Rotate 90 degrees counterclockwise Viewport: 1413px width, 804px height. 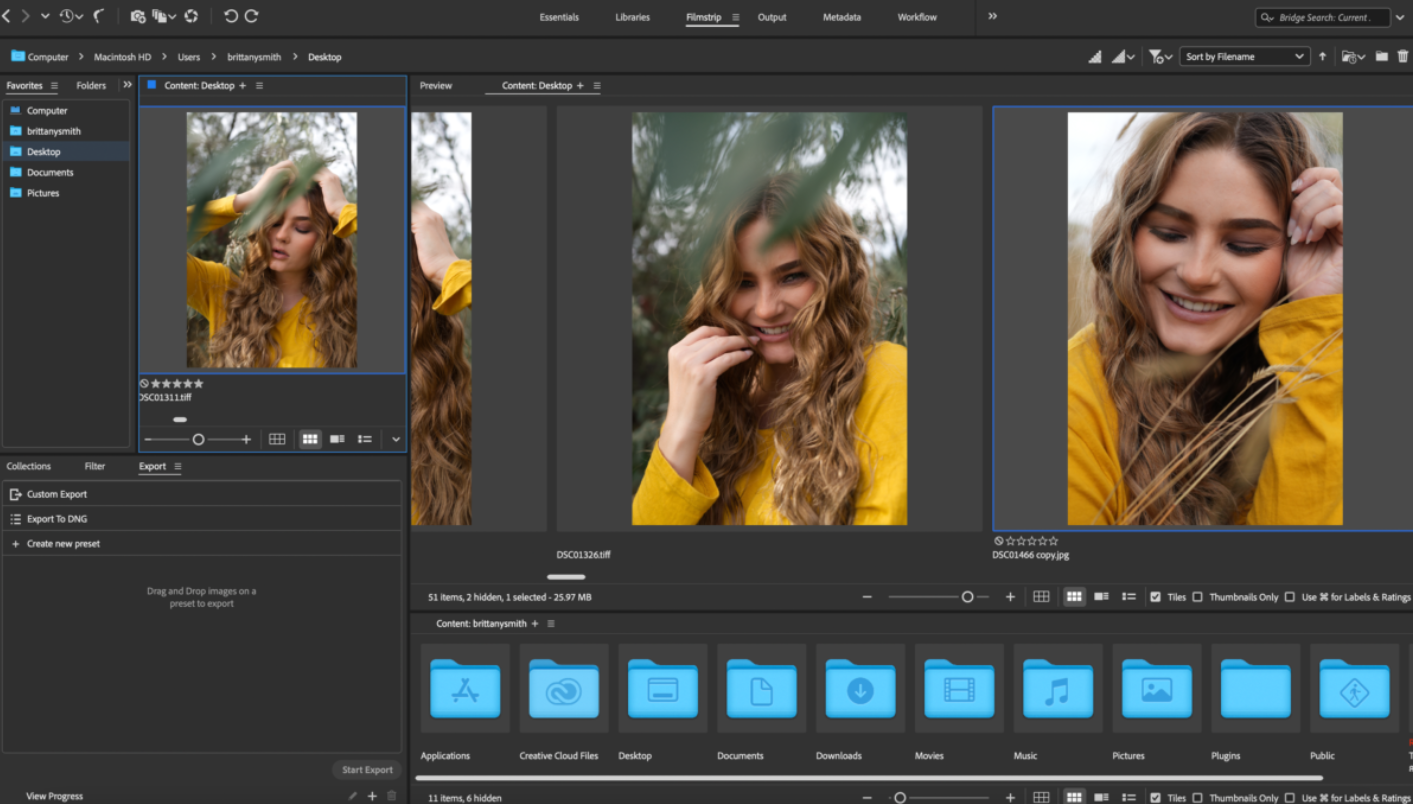pos(231,16)
